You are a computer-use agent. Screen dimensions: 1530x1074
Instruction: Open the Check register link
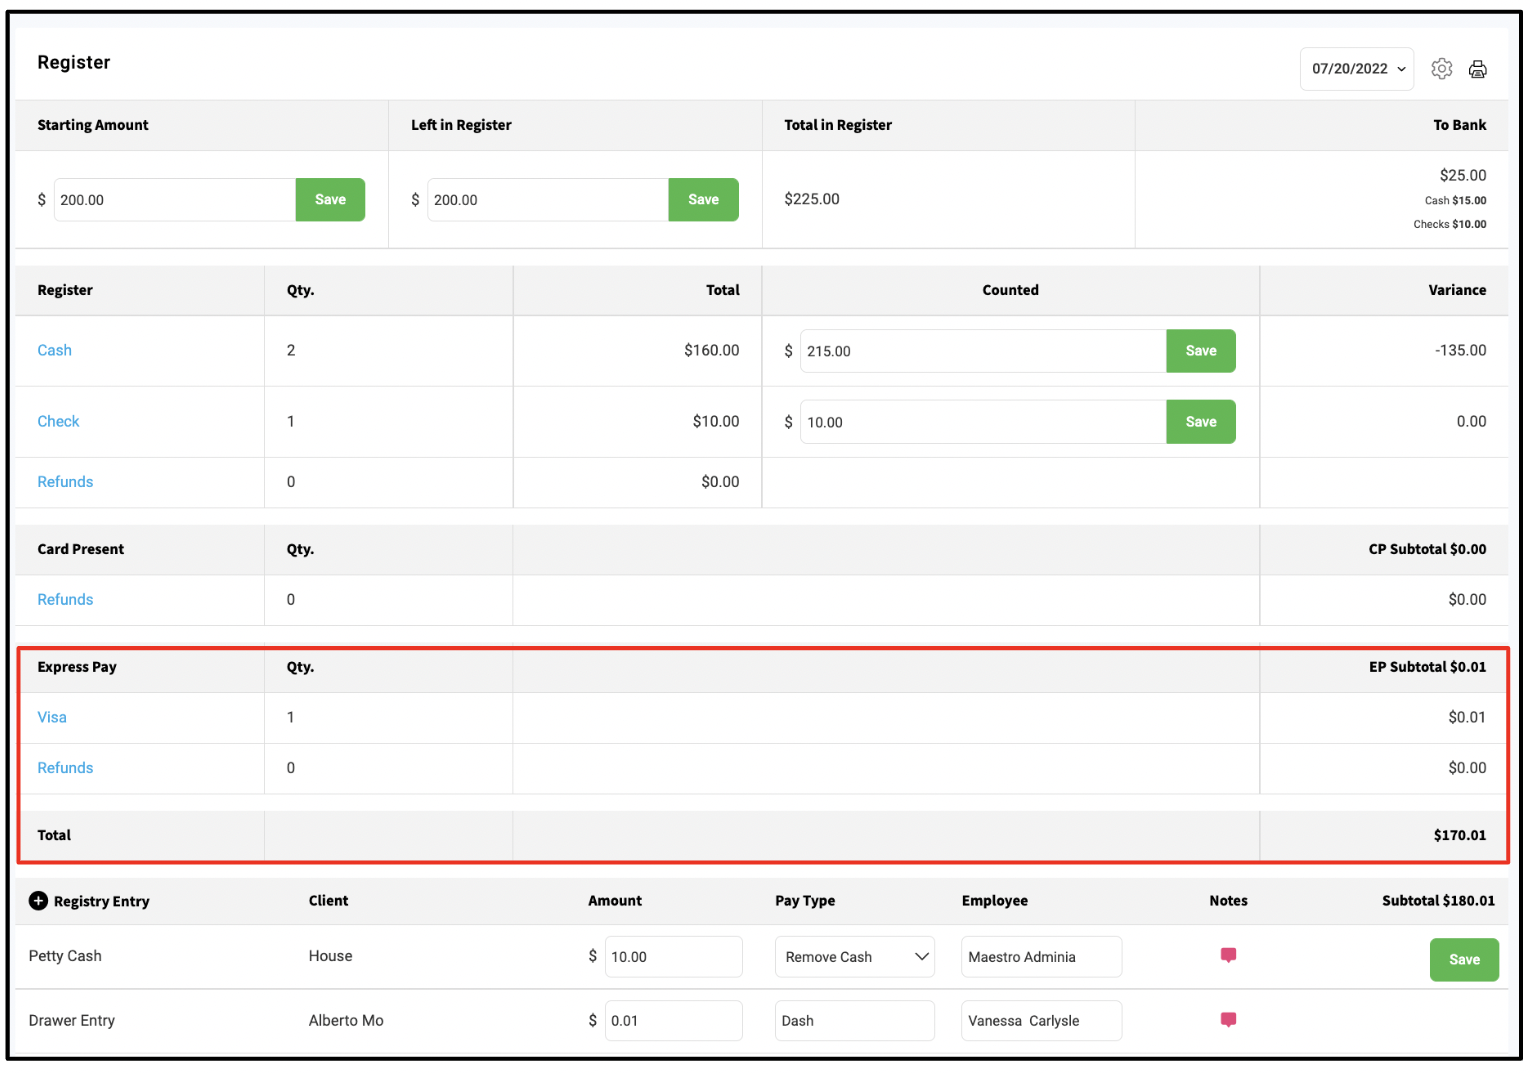[58, 421]
